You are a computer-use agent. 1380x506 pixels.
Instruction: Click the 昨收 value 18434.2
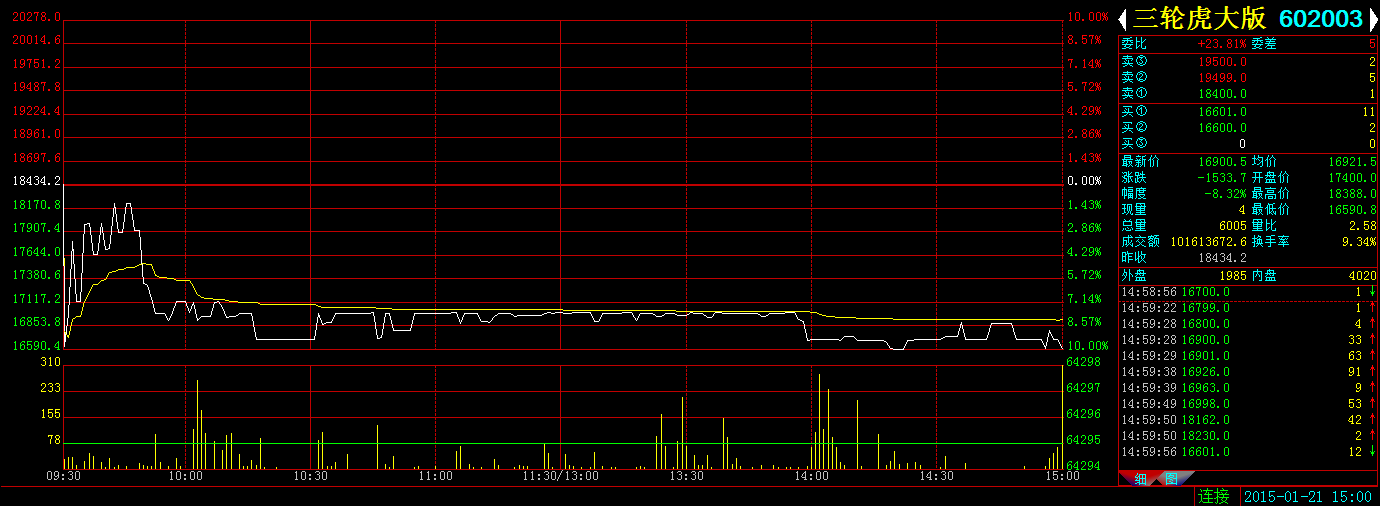[1222, 258]
